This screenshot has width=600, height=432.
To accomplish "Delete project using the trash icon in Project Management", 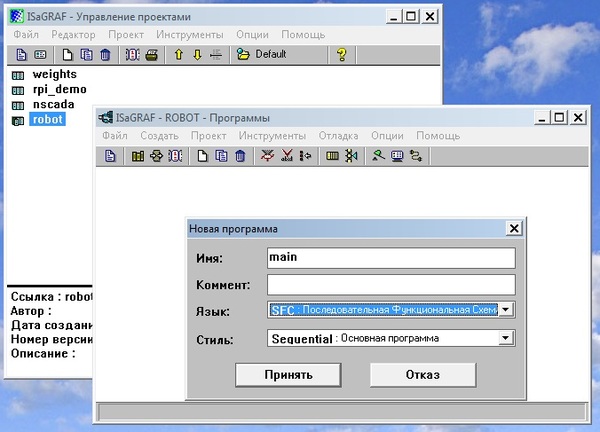I will 105,55.
